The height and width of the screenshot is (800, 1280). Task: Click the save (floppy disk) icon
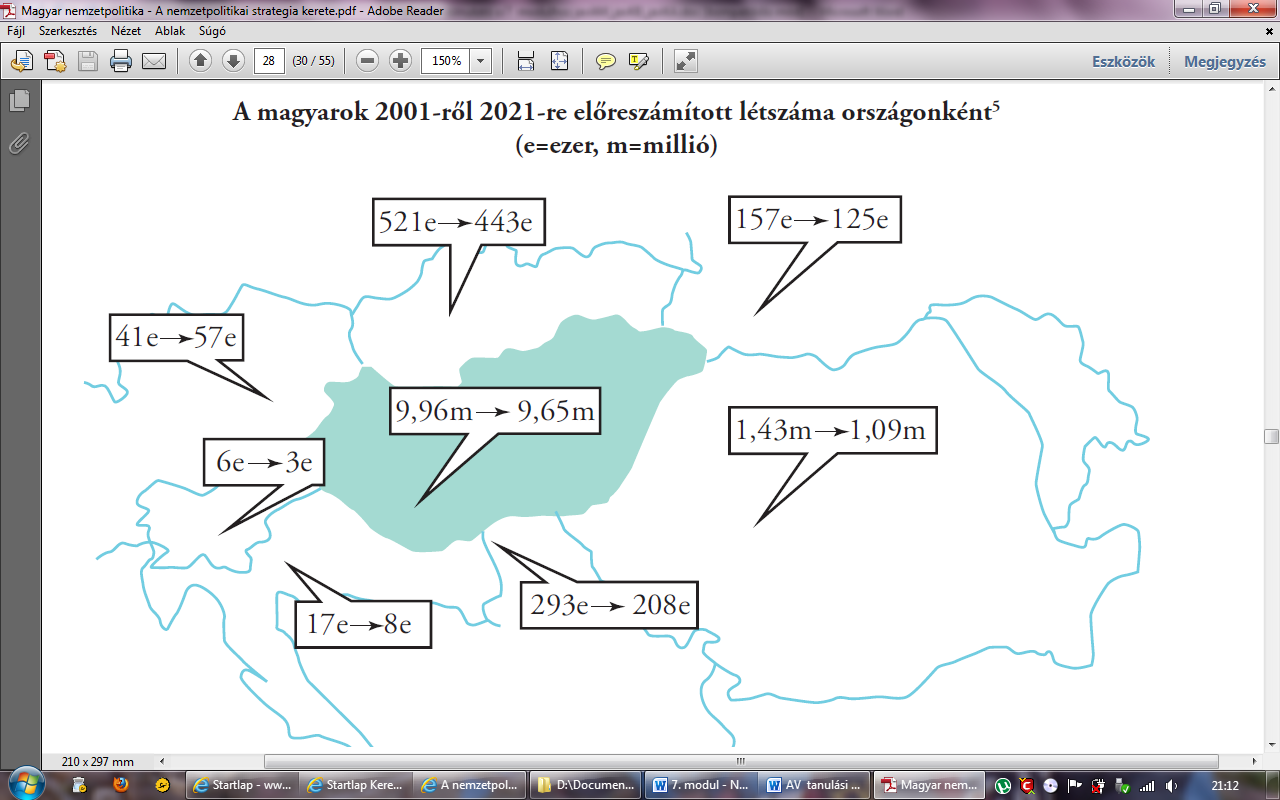[x=88, y=61]
